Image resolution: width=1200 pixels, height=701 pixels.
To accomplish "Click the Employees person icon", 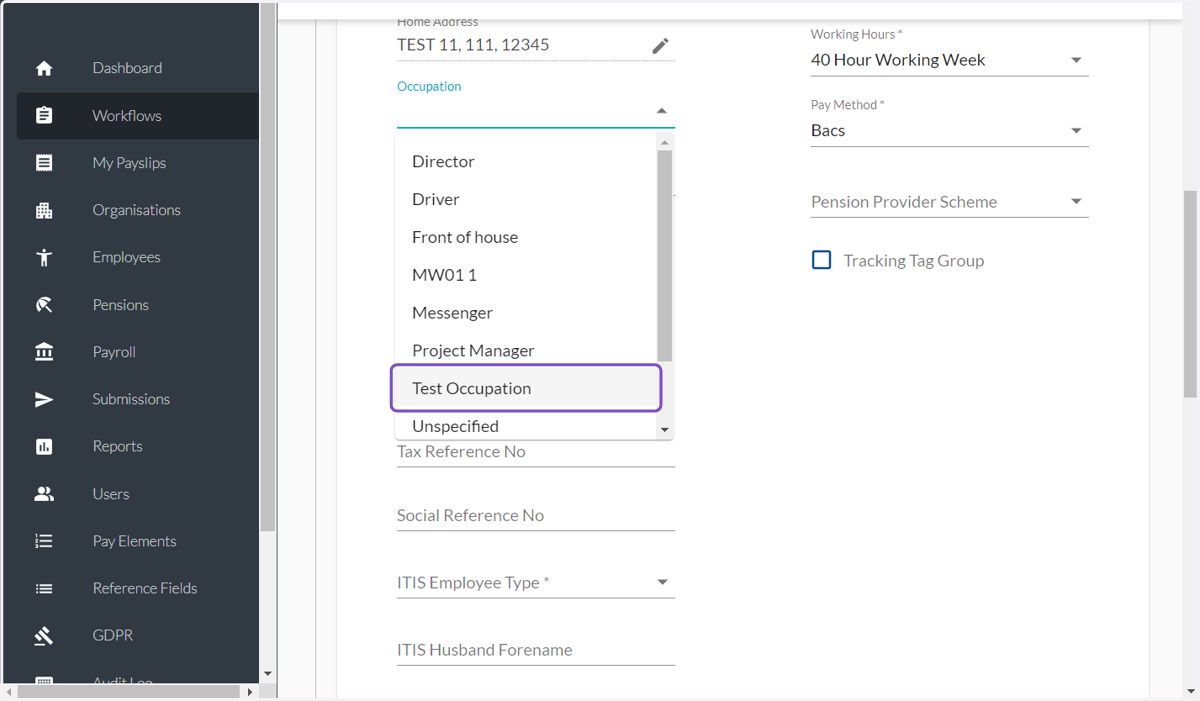I will click(44, 258).
